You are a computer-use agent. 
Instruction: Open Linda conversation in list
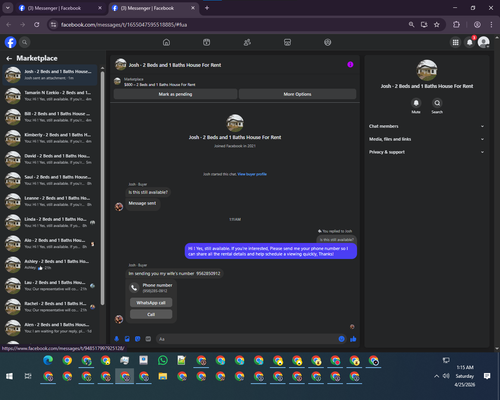[50, 222]
